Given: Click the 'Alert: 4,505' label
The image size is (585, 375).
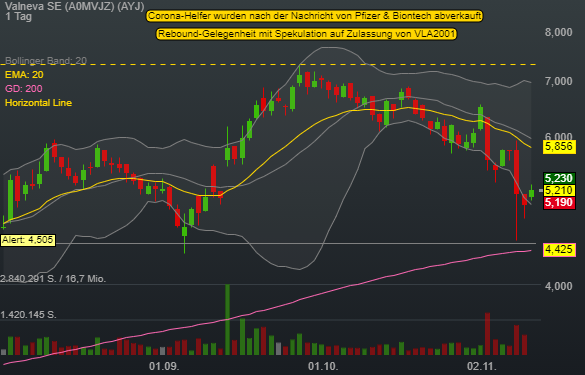Looking at the screenshot, I should pos(28,240).
